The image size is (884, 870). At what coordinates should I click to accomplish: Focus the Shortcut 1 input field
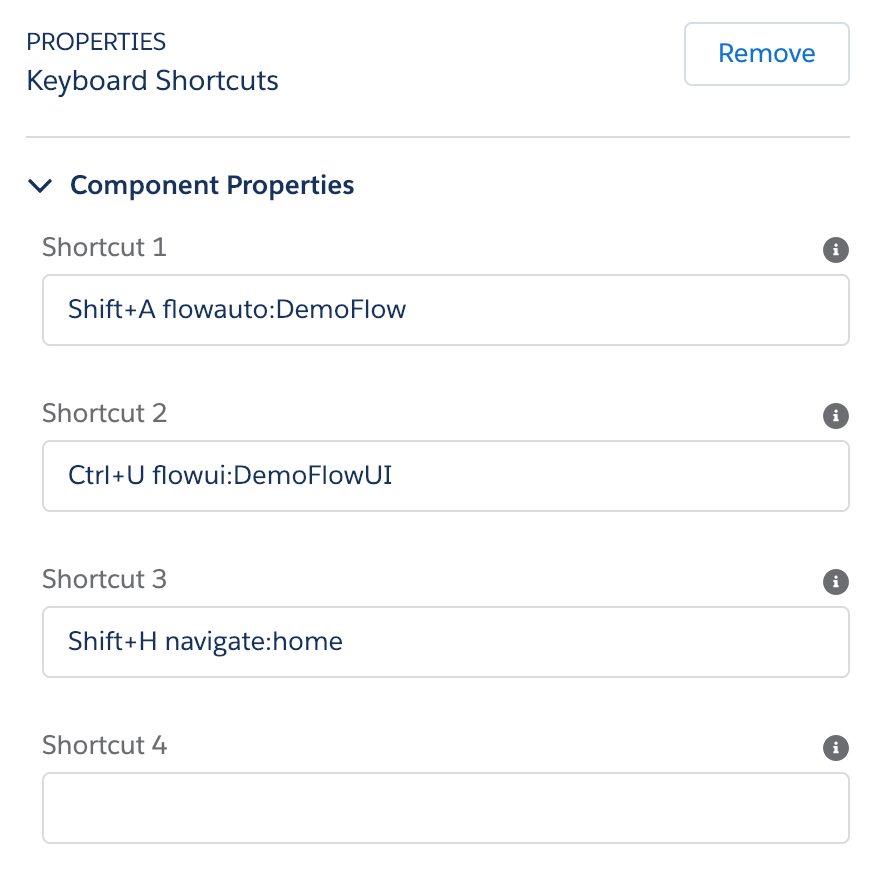[445, 310]
